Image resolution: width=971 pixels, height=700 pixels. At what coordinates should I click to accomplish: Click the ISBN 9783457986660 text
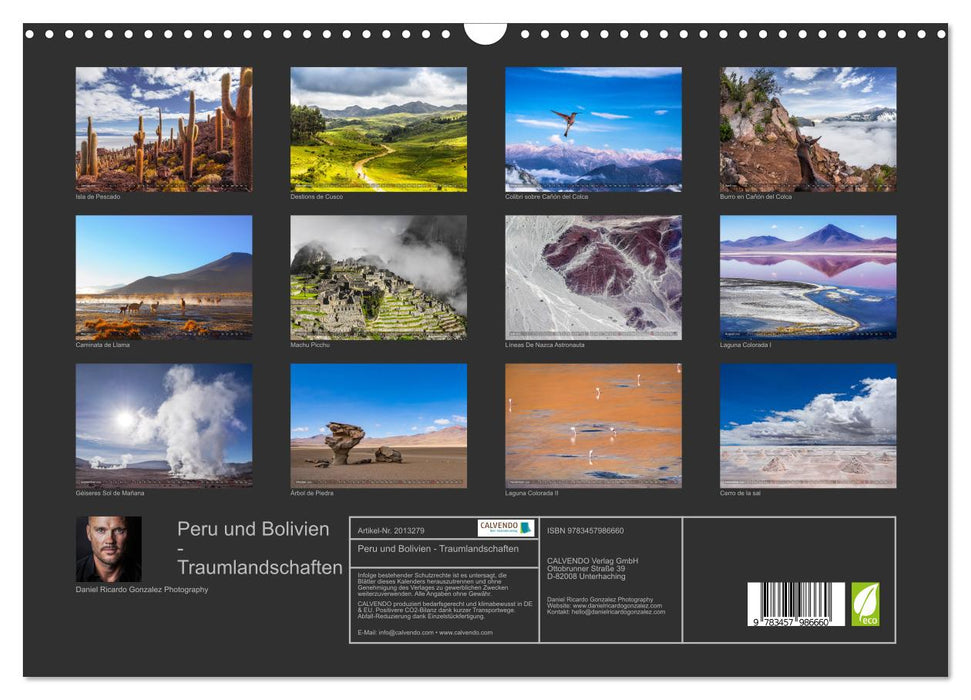(x=586, y=530)
